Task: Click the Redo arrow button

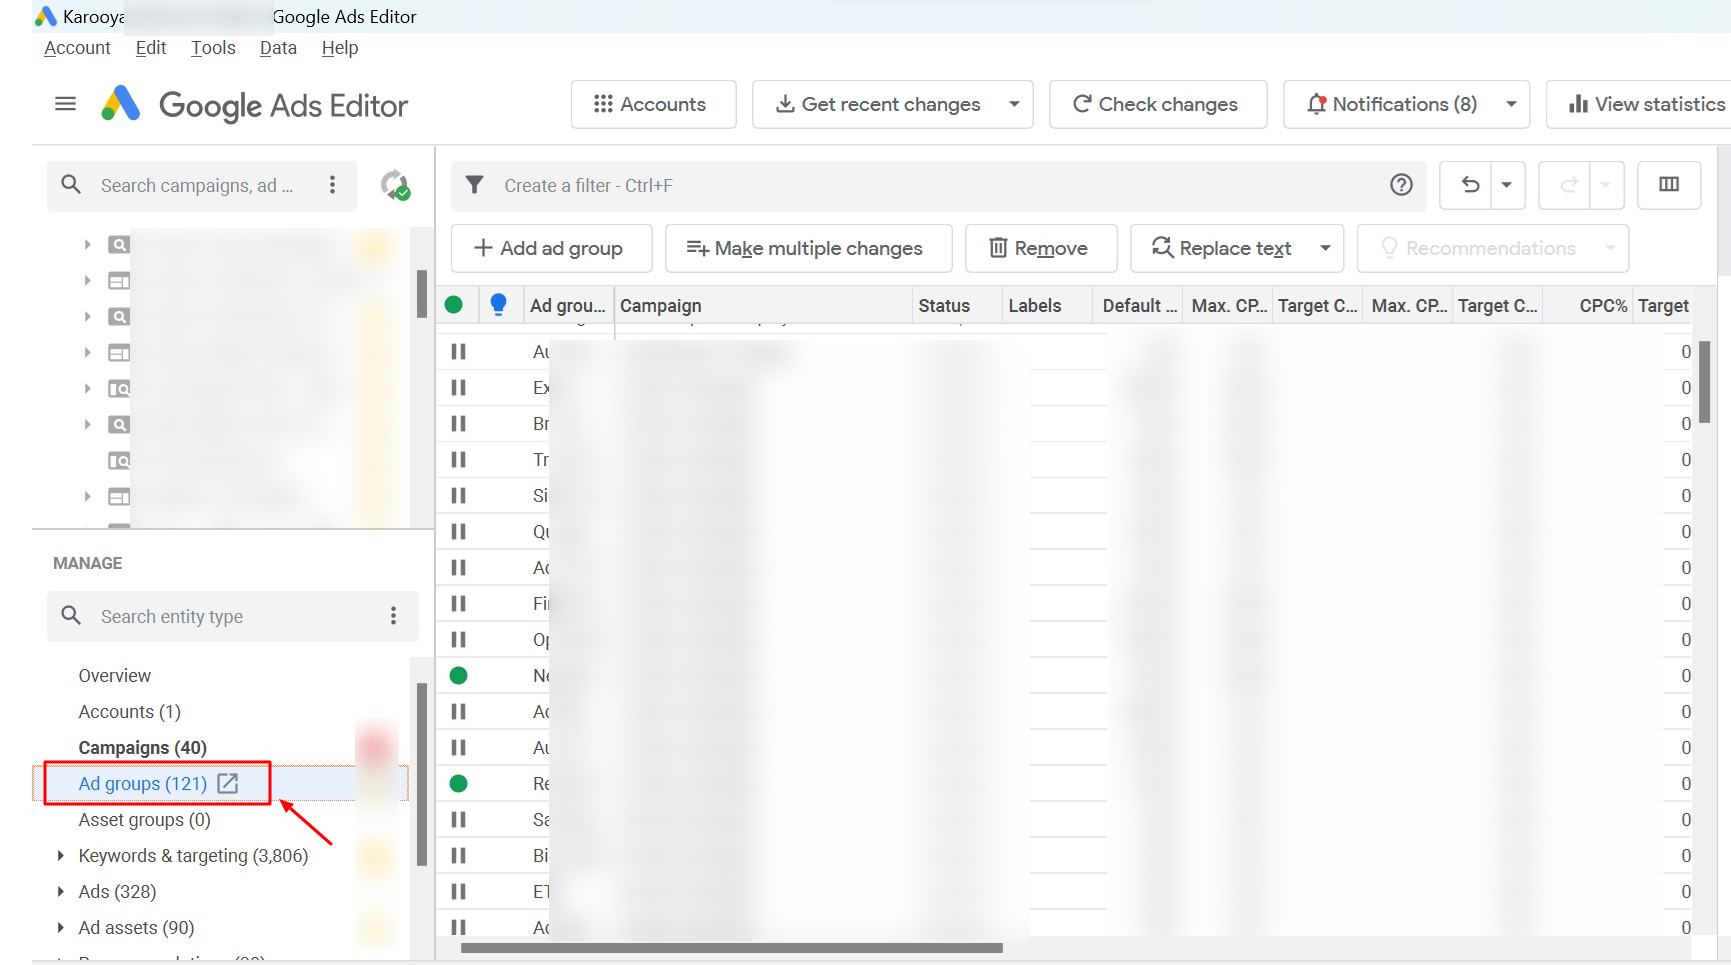Action: point(1567,185)
